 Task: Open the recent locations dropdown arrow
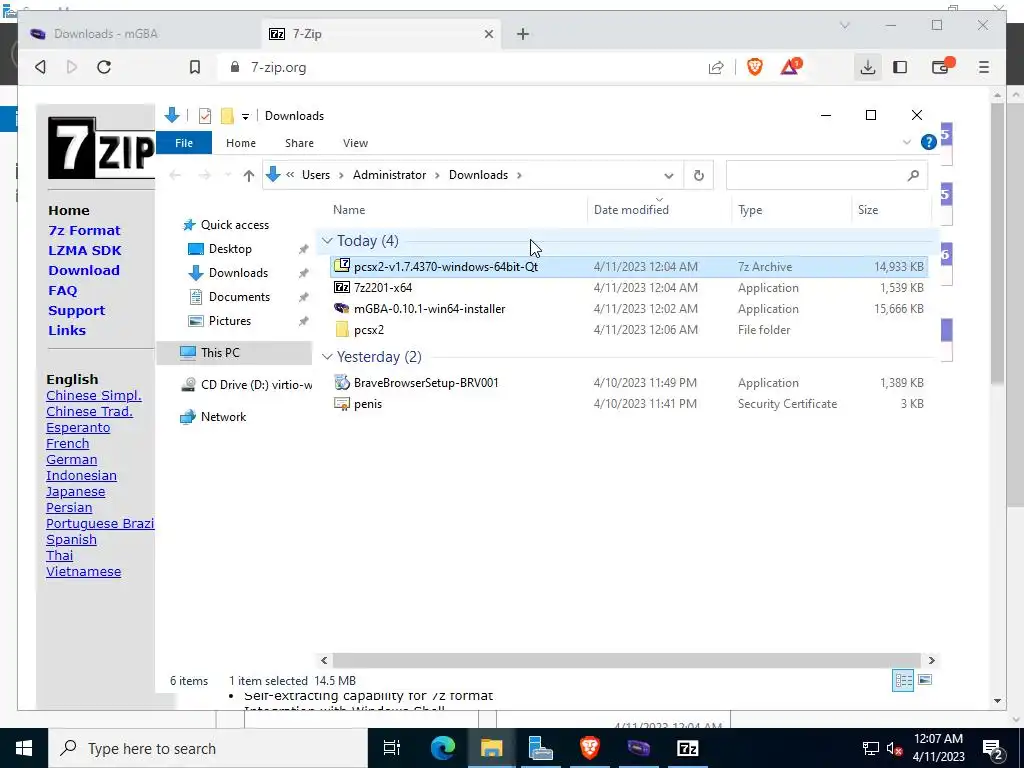(x=227, y=175)
